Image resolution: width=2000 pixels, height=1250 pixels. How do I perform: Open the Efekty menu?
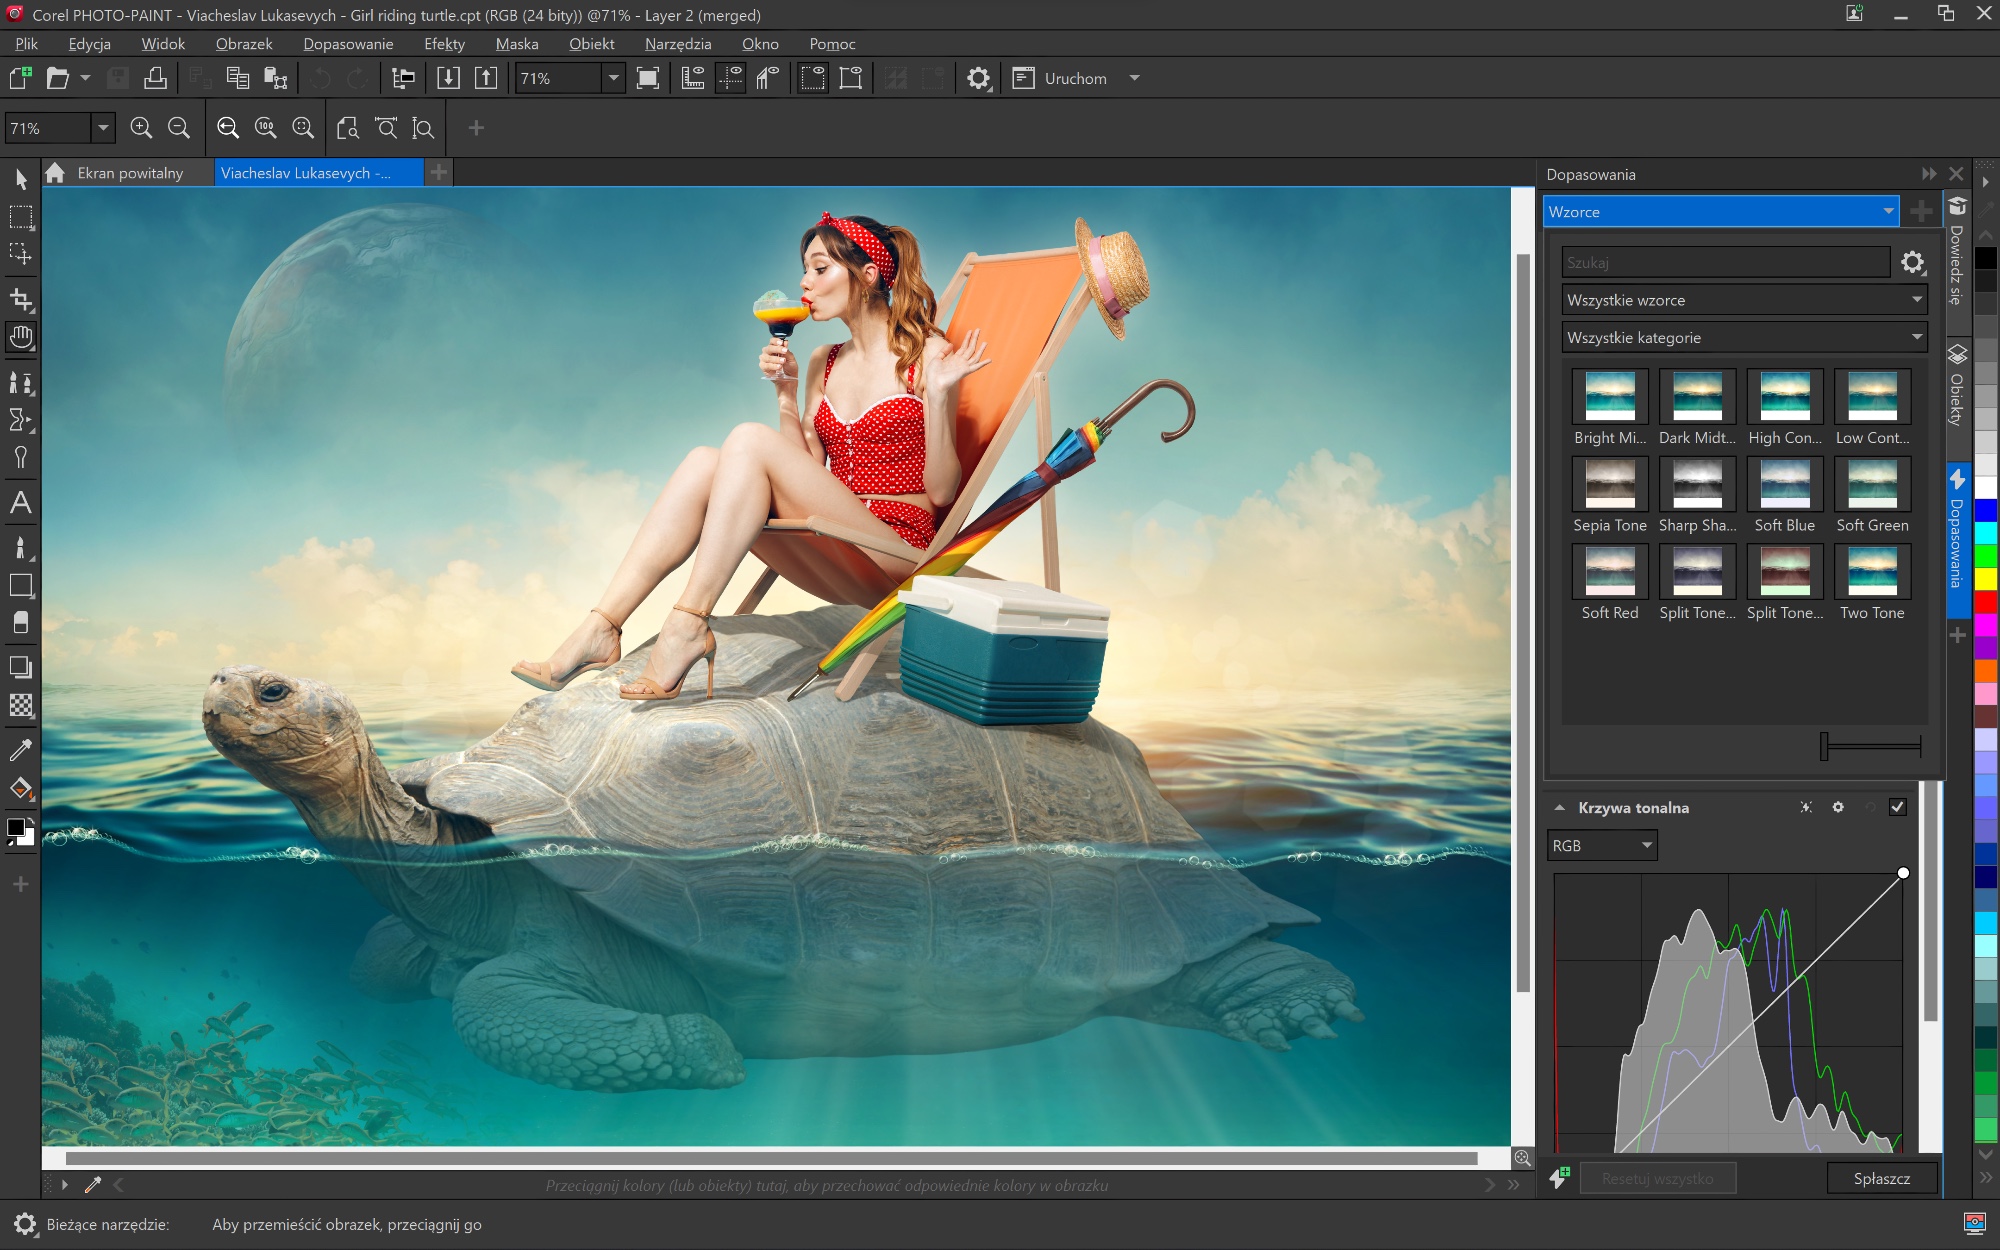(444, 44)
